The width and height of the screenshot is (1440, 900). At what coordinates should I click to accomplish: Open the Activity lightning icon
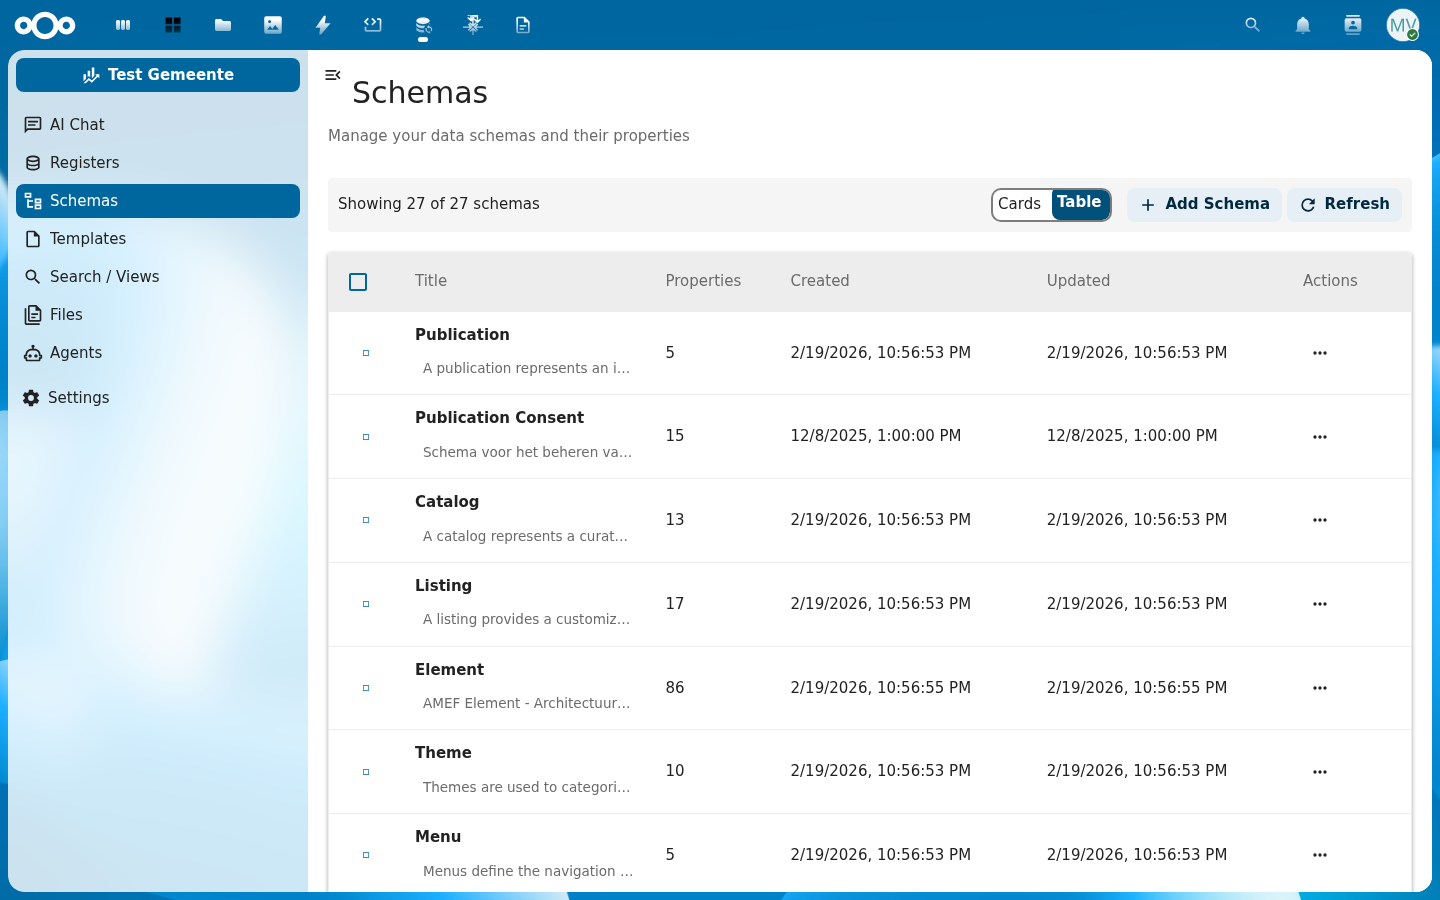(x=323, y=25)
